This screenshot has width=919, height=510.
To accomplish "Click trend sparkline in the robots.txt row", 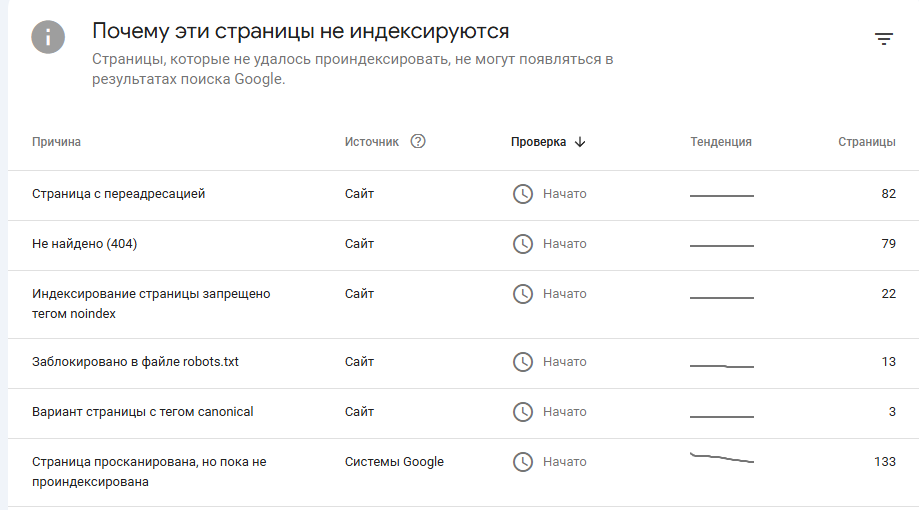I will (x=722, y=366).
